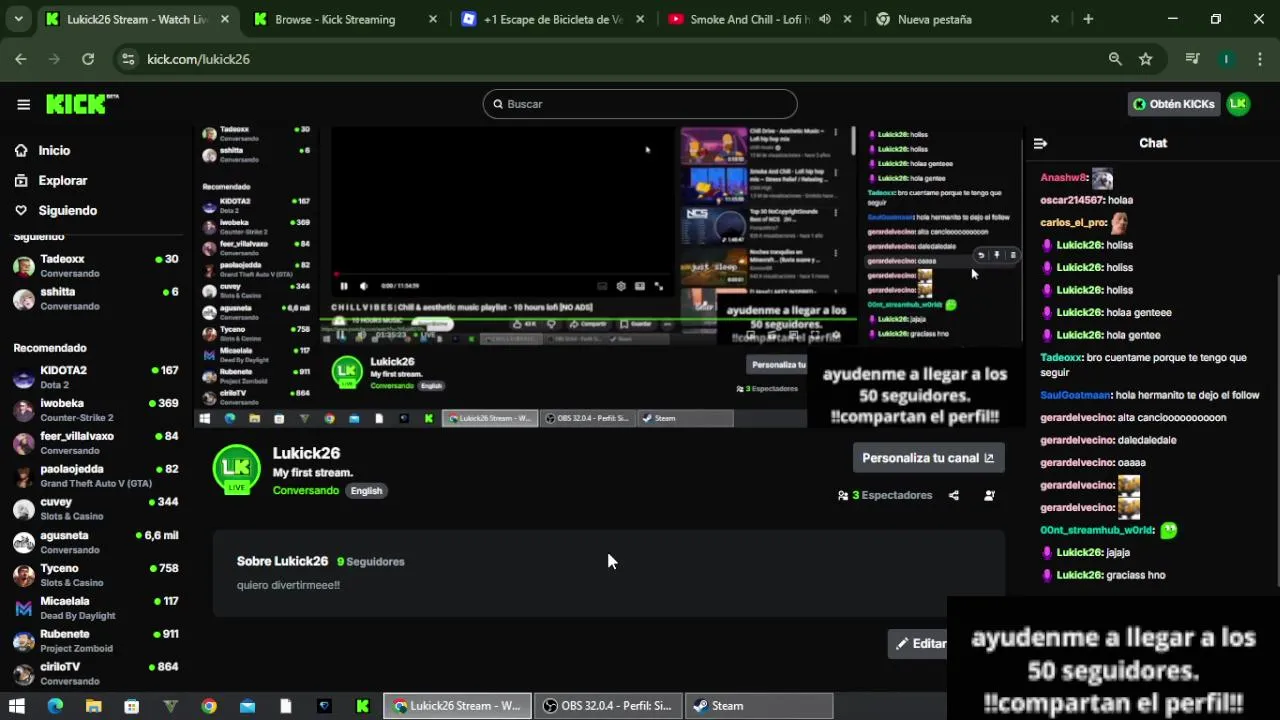Open Tyceno channel in sidebar

95,575
